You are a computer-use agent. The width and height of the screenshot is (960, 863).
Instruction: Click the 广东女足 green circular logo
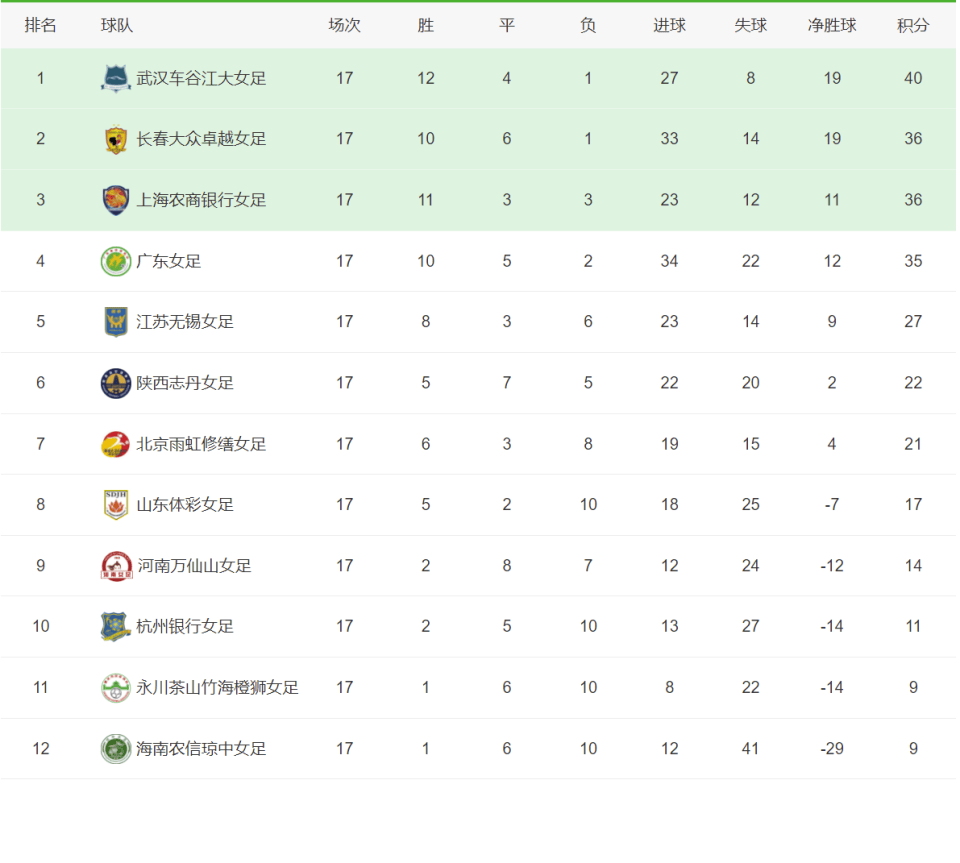pyautogui.click(x=116, y=261)
